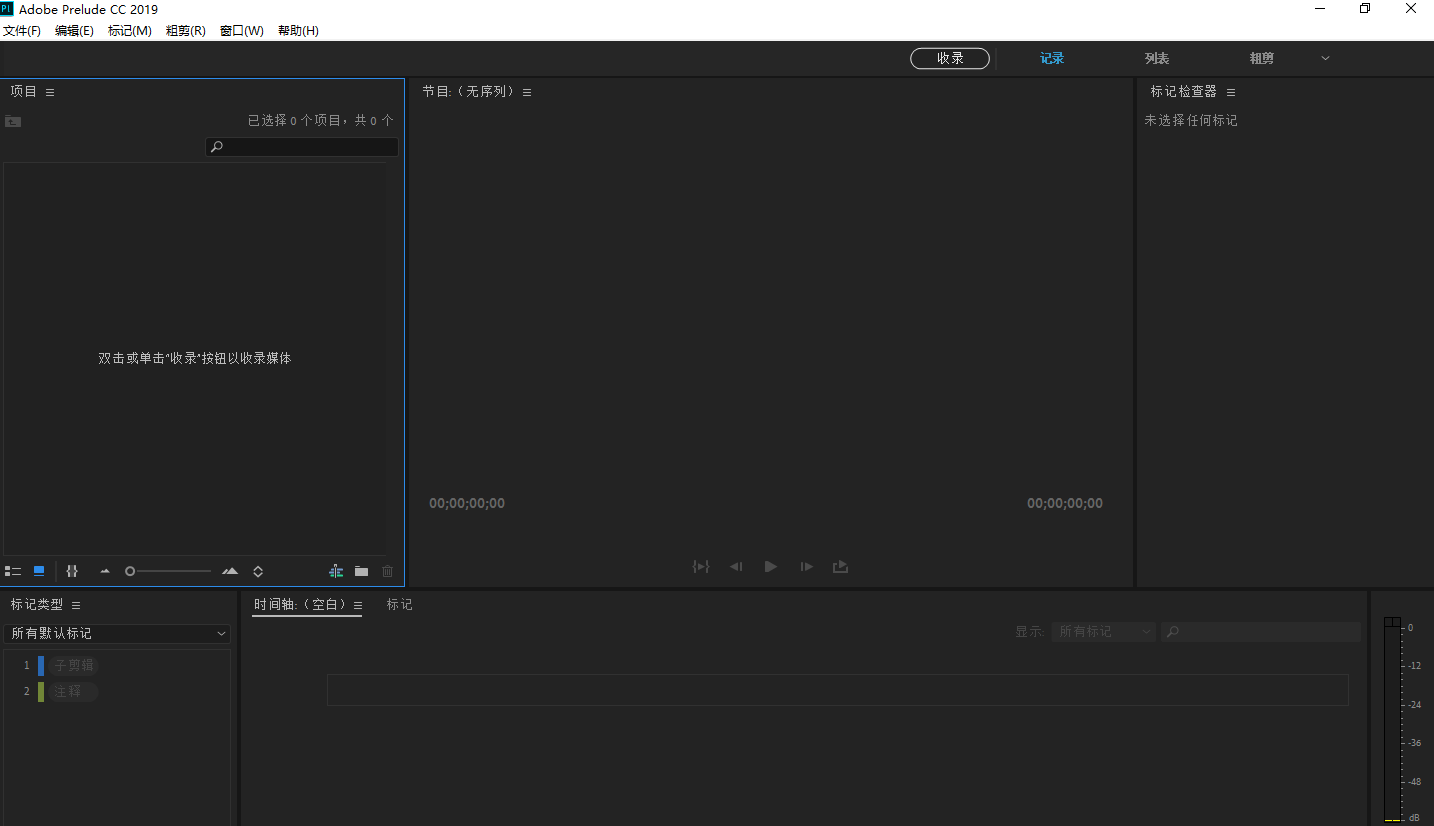Switch Project panel to list view

coord(13,571)
